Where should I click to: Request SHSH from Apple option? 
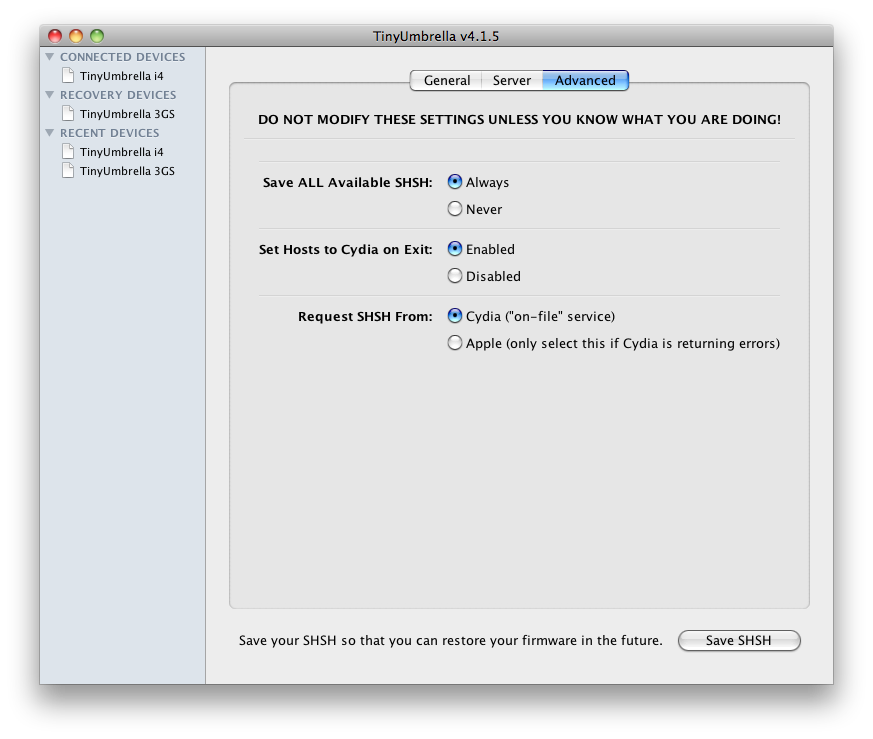pos(455,342)
